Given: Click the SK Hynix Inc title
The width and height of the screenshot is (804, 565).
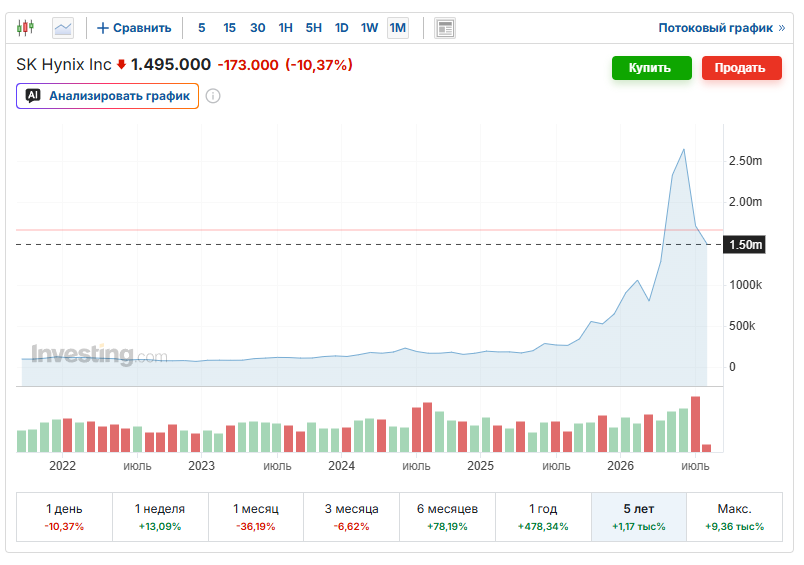Looking at the screenshot, I should coord(64,65).
